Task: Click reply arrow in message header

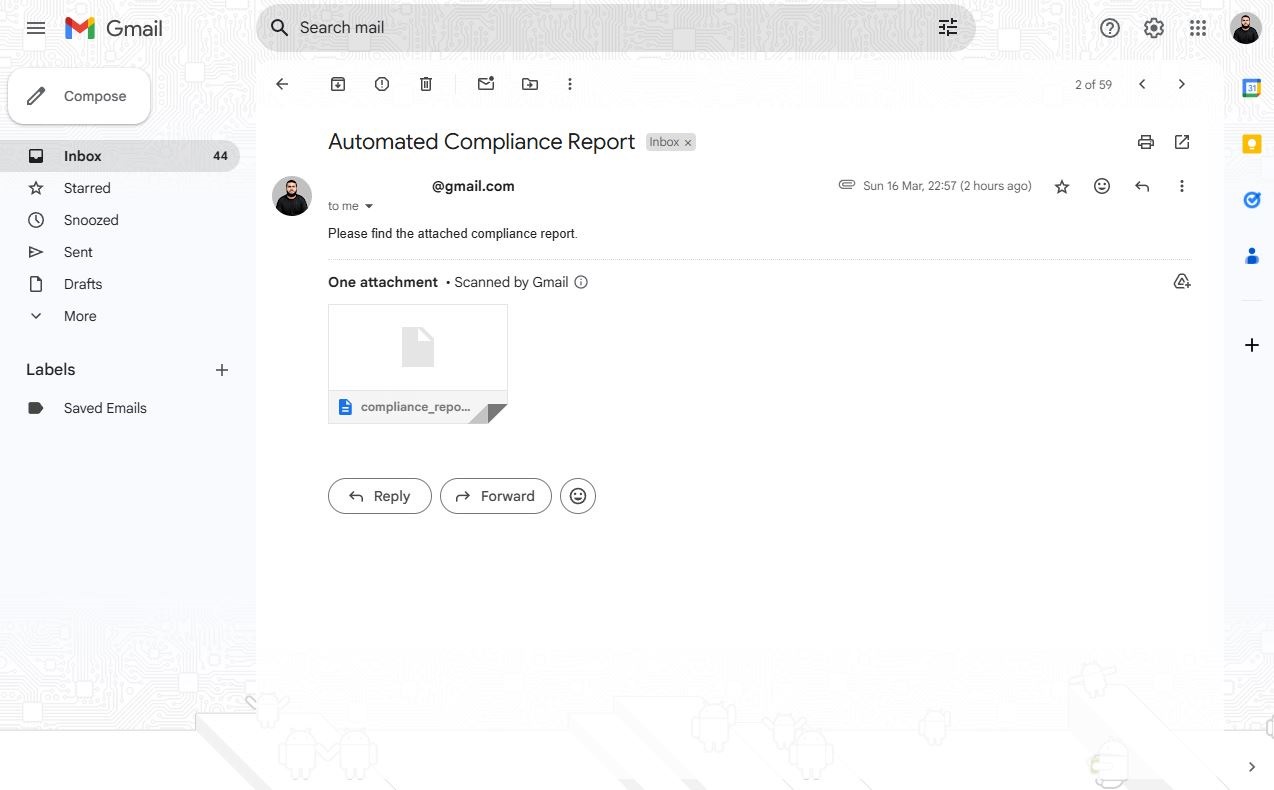Action: click(x=1142, y=186)
